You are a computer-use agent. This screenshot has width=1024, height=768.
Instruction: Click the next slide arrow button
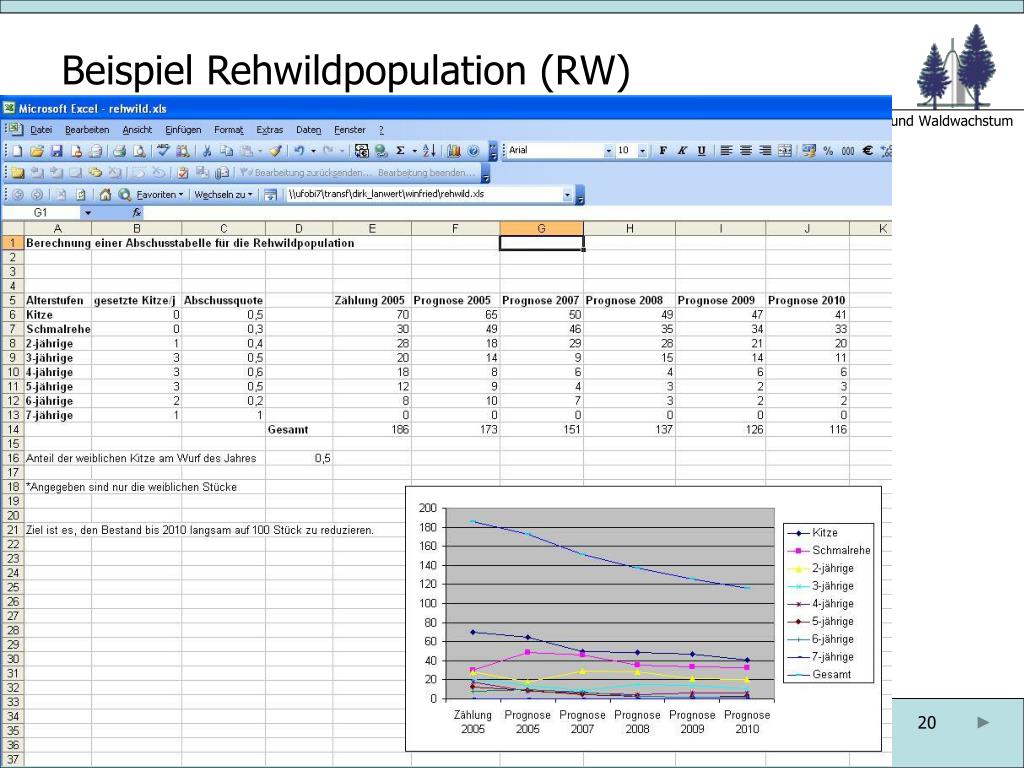(x=983, y=722)
